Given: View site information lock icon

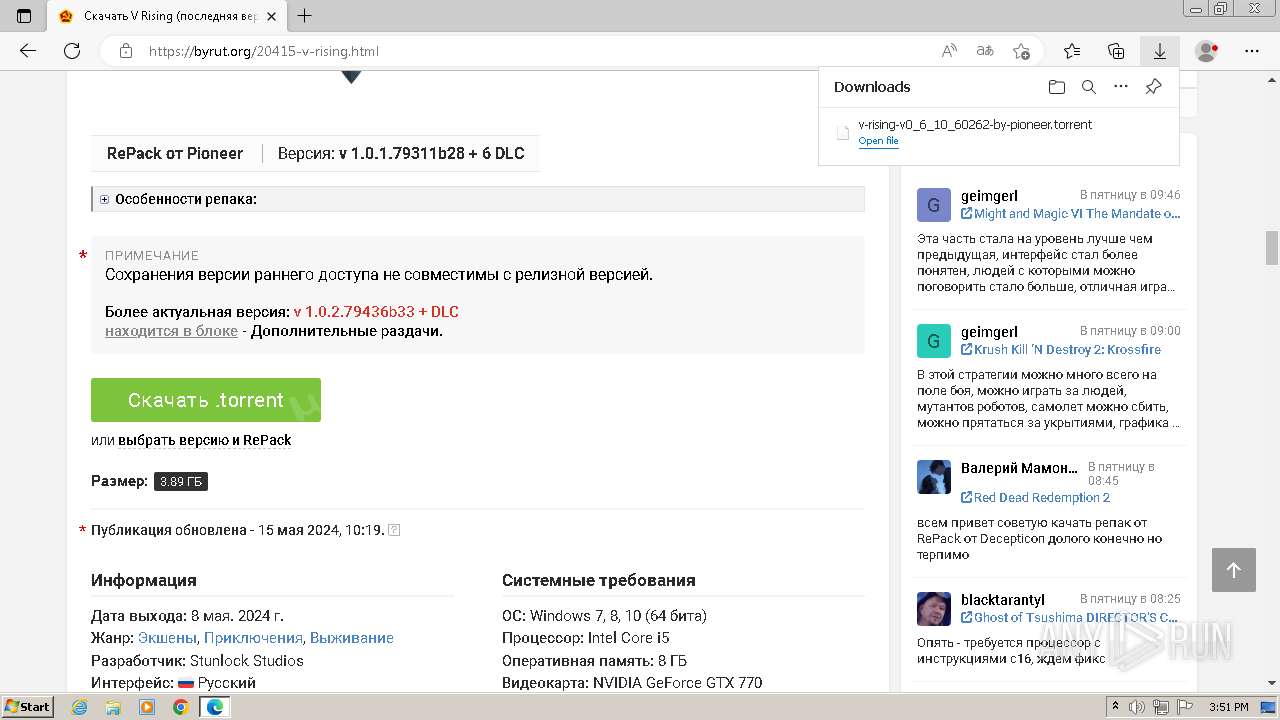Looking at the screenshot, I should point(125,51).
